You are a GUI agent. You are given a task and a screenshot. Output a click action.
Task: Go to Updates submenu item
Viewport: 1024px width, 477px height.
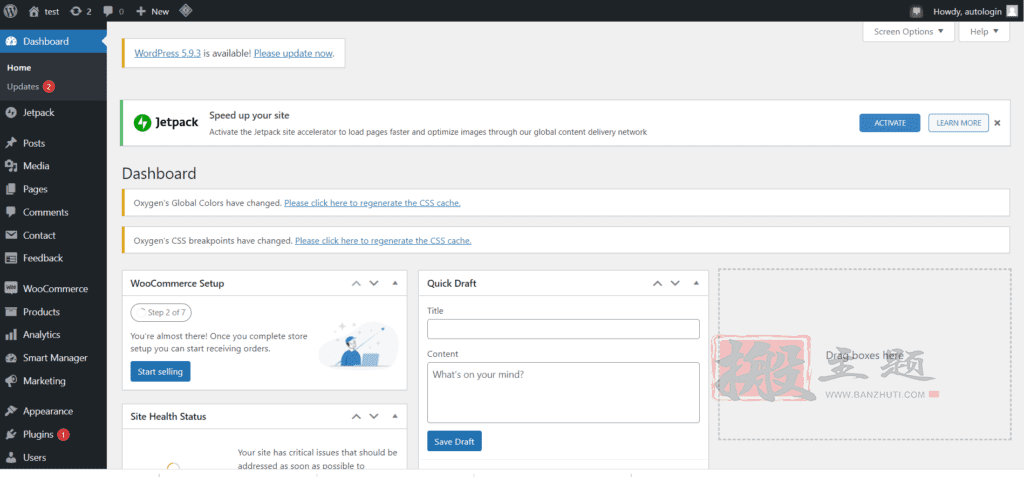[23, 86]
